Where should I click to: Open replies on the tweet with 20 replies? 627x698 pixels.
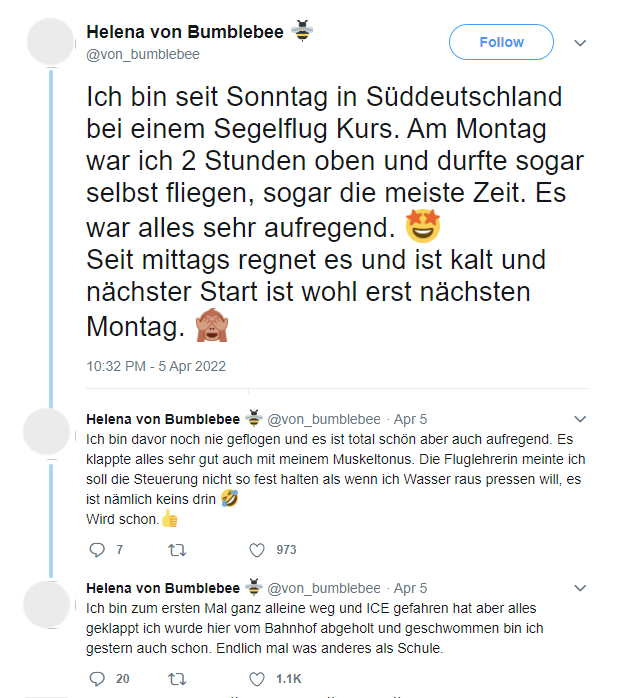click(97, 679)
